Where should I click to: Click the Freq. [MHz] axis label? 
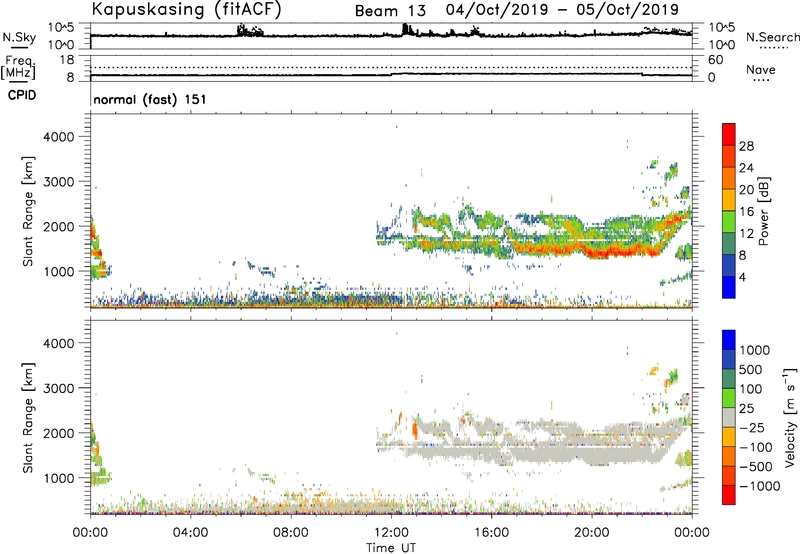click(19, 67)
